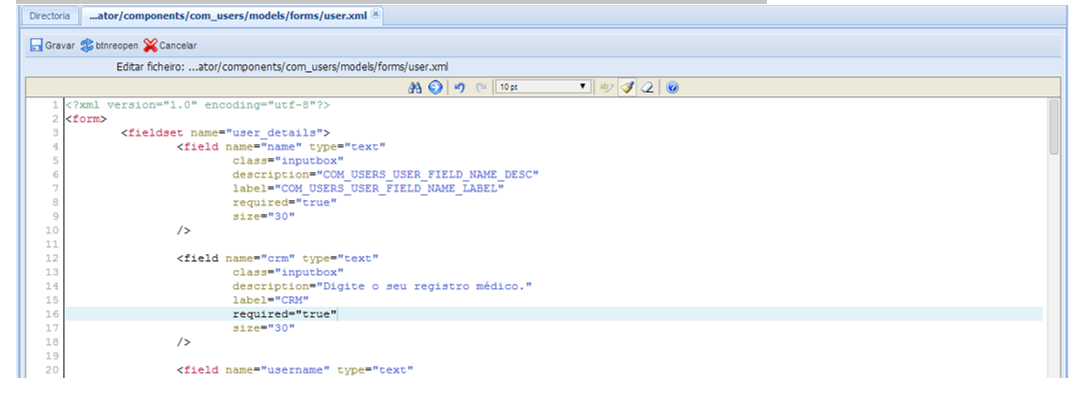This screenshot has height=394, width=1087.
Task: Click description "Digite o seu registro médico." line
Action: (x=382, y=286)
